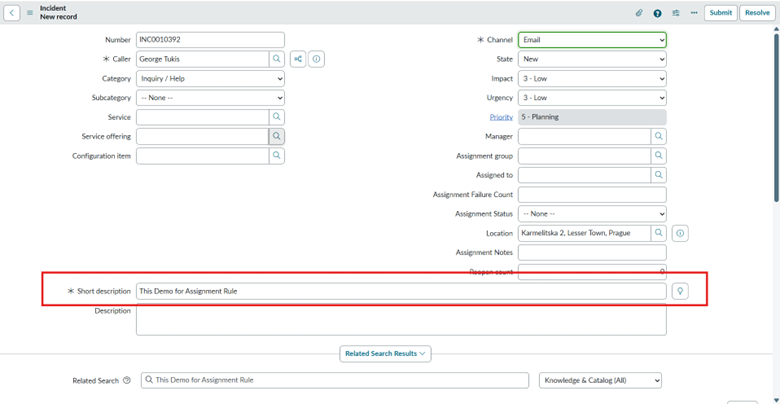Click the back arrow in the form header

click(x=12, y=13)
